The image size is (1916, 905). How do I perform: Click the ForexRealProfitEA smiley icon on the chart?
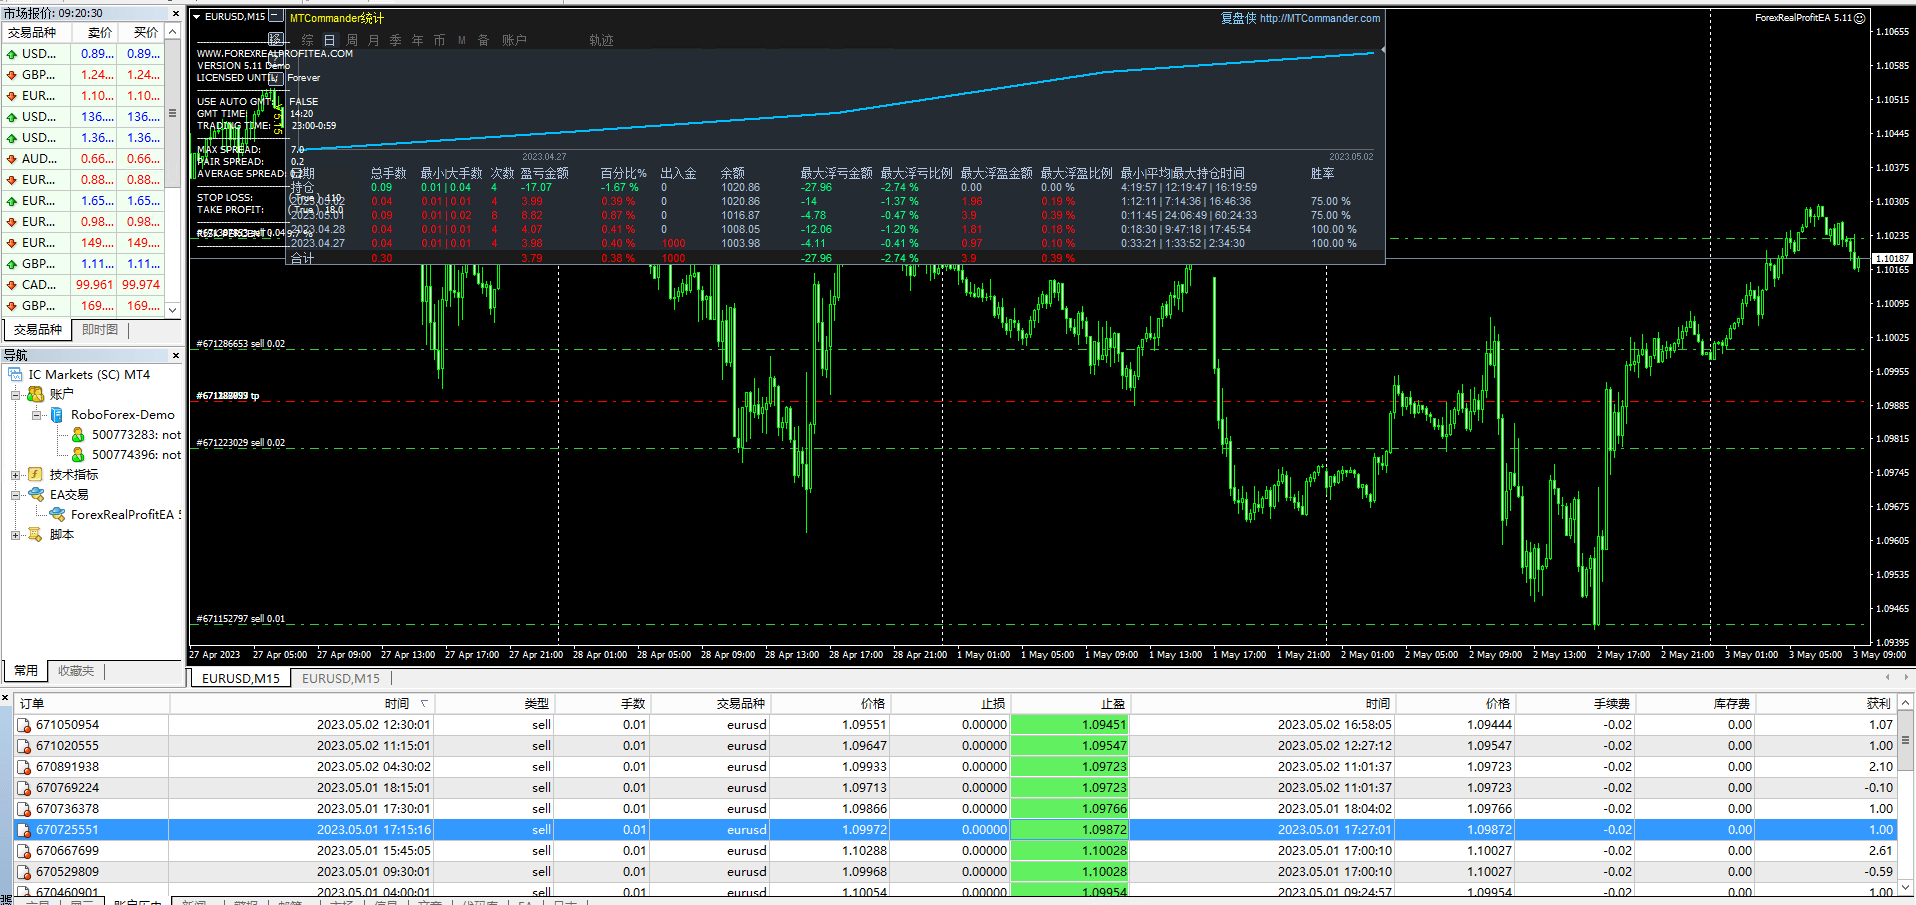(x=1859, y=18)
